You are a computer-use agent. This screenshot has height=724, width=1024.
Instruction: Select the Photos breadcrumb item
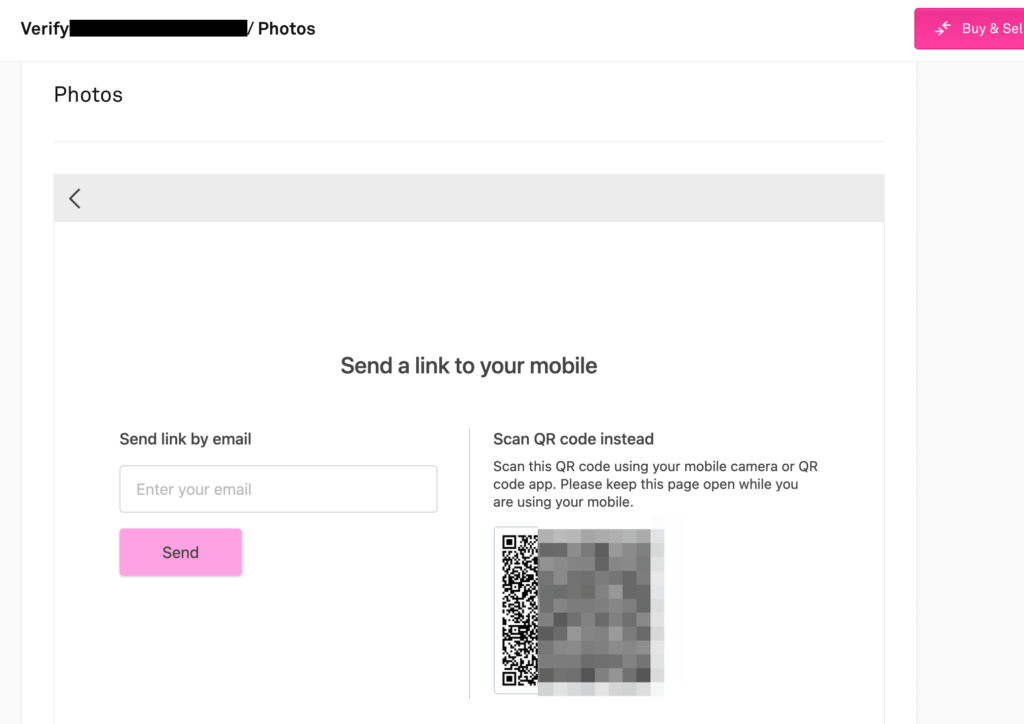point(287,29)
